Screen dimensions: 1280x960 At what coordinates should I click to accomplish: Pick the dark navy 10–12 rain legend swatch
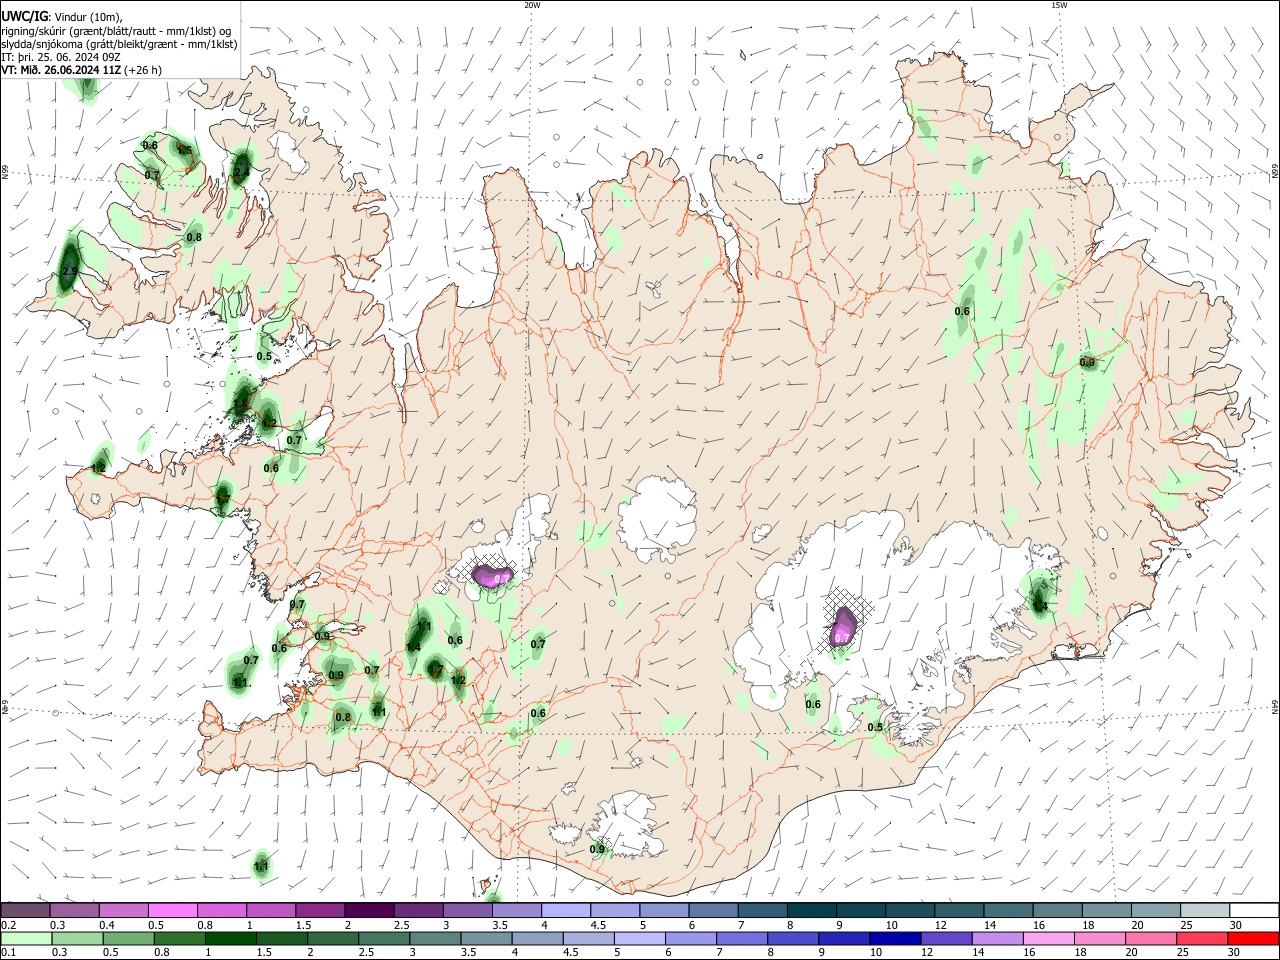click(893, 938)
